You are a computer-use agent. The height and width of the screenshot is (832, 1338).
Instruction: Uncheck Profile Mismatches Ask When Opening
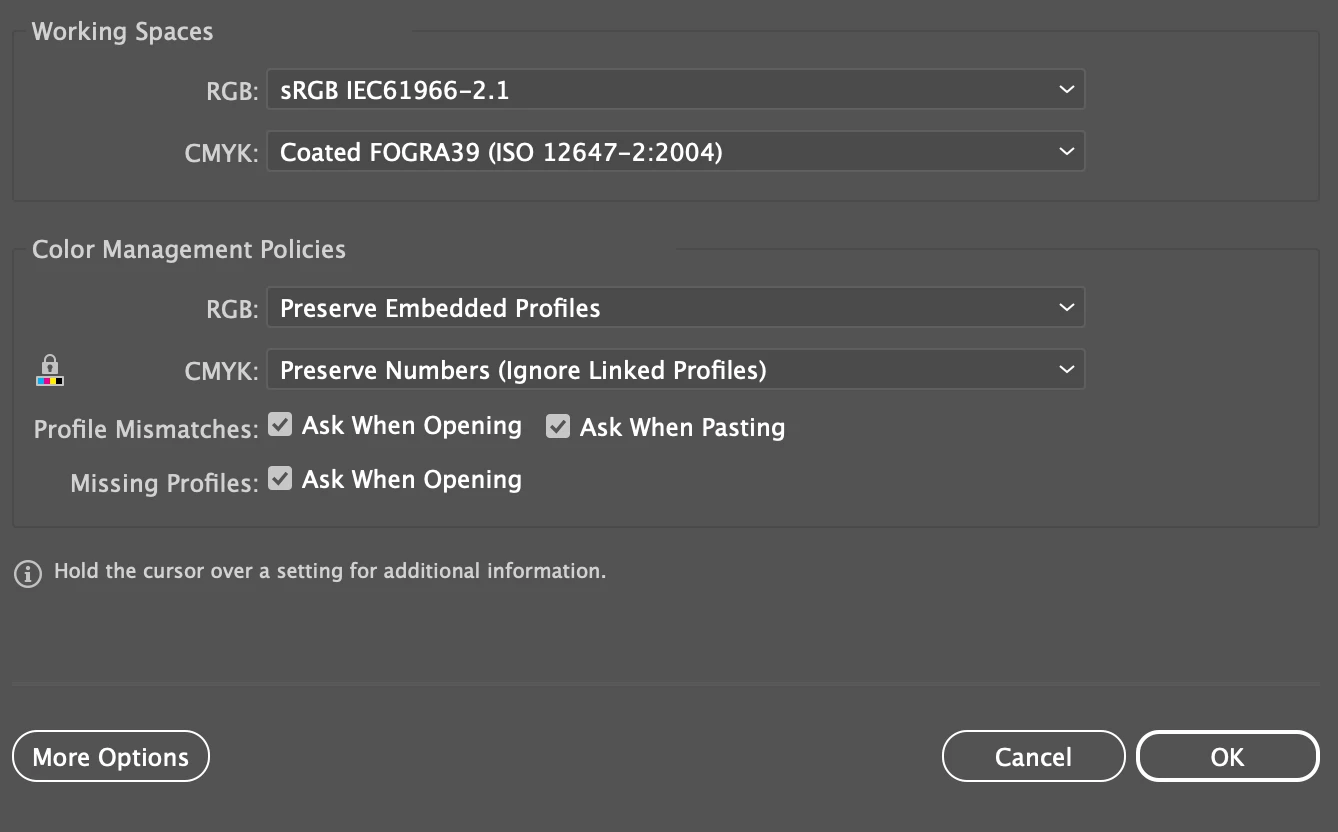[x=281, y=425]
